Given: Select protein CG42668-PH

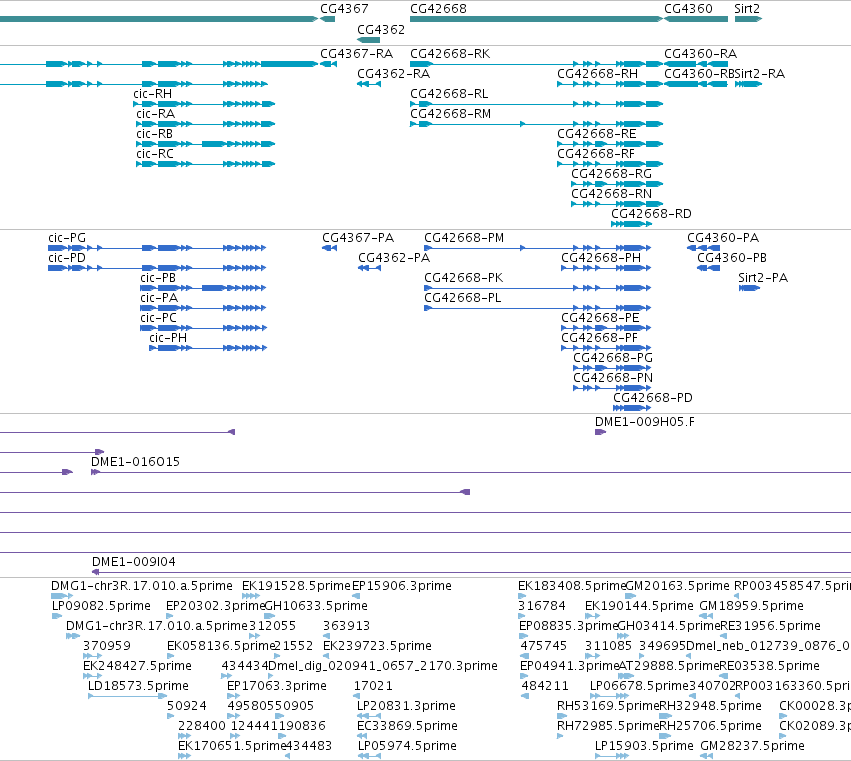Looking at the screenshot, I should tap(601, 258).
